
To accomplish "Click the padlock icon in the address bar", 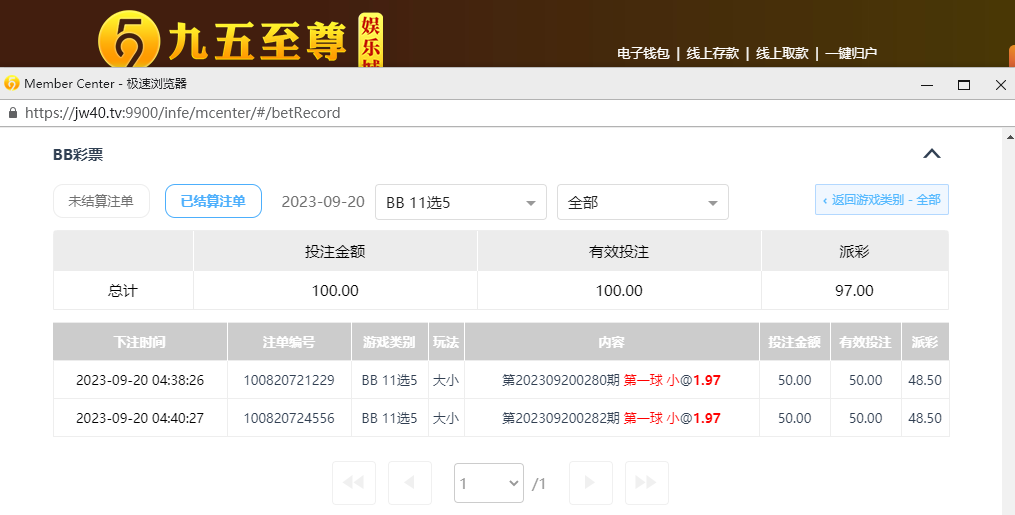I will pos(12,113).
